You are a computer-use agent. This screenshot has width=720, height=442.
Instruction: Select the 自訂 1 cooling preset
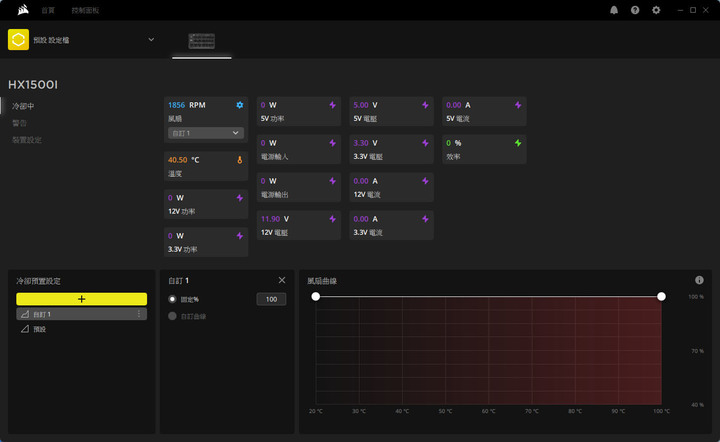coord(82,314)
